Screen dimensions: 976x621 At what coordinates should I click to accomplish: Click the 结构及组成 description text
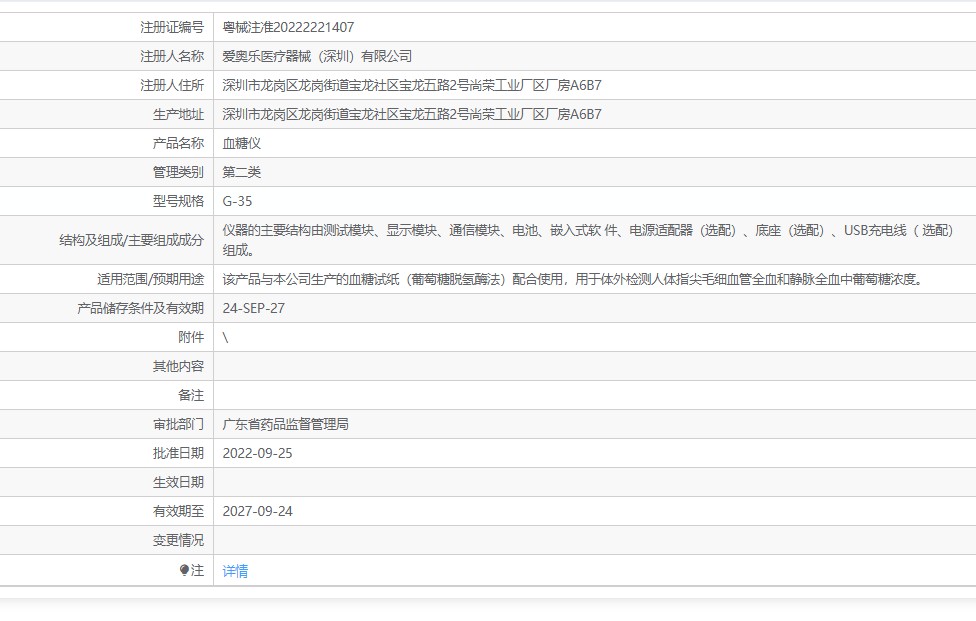(x=588, y=240)
